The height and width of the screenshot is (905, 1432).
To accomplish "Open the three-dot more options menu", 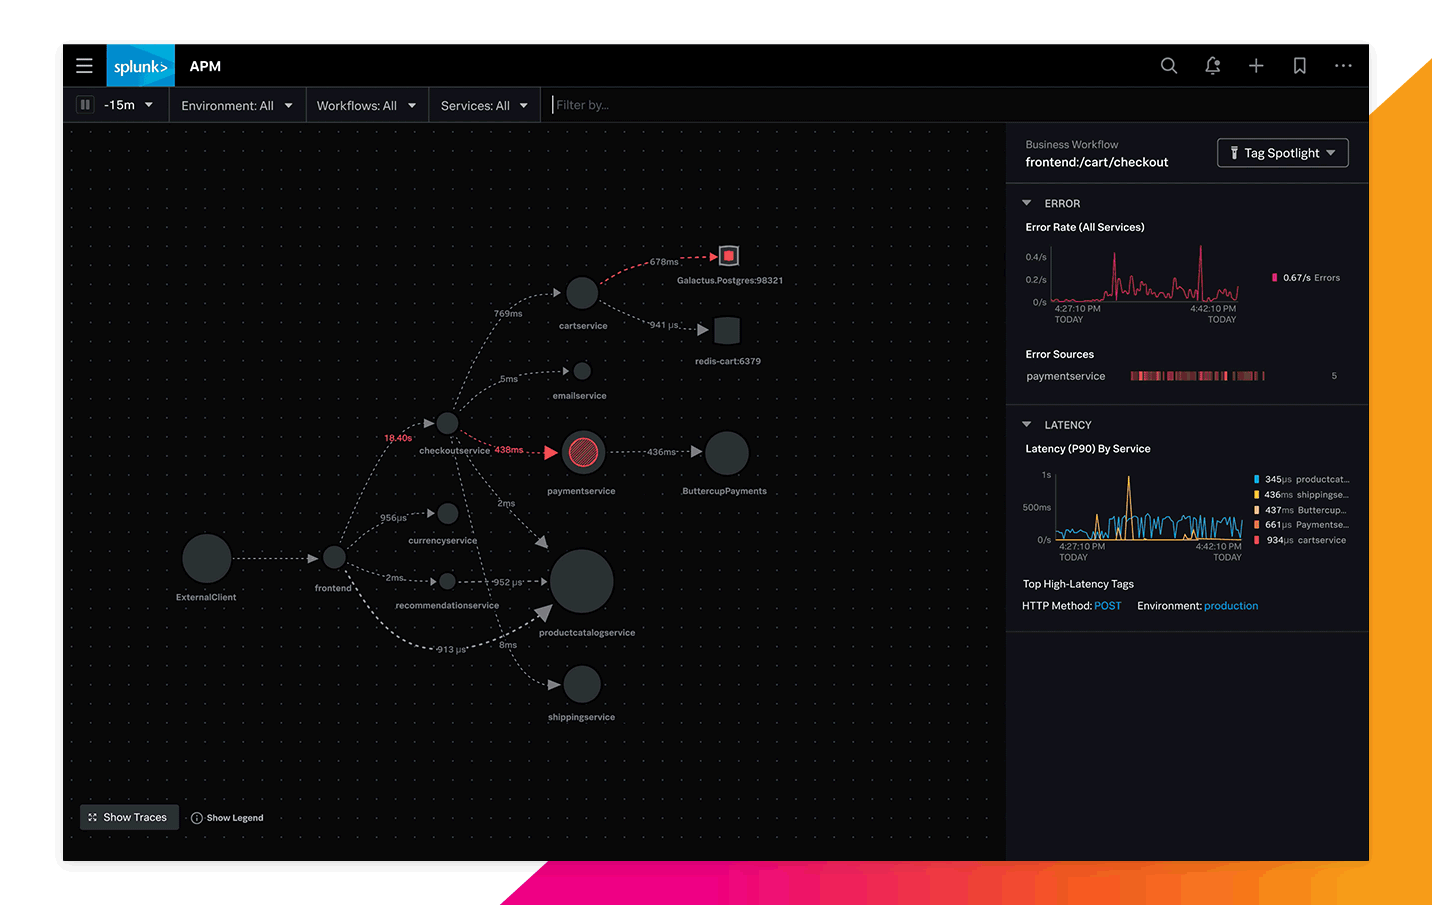I will (1343, 66).
